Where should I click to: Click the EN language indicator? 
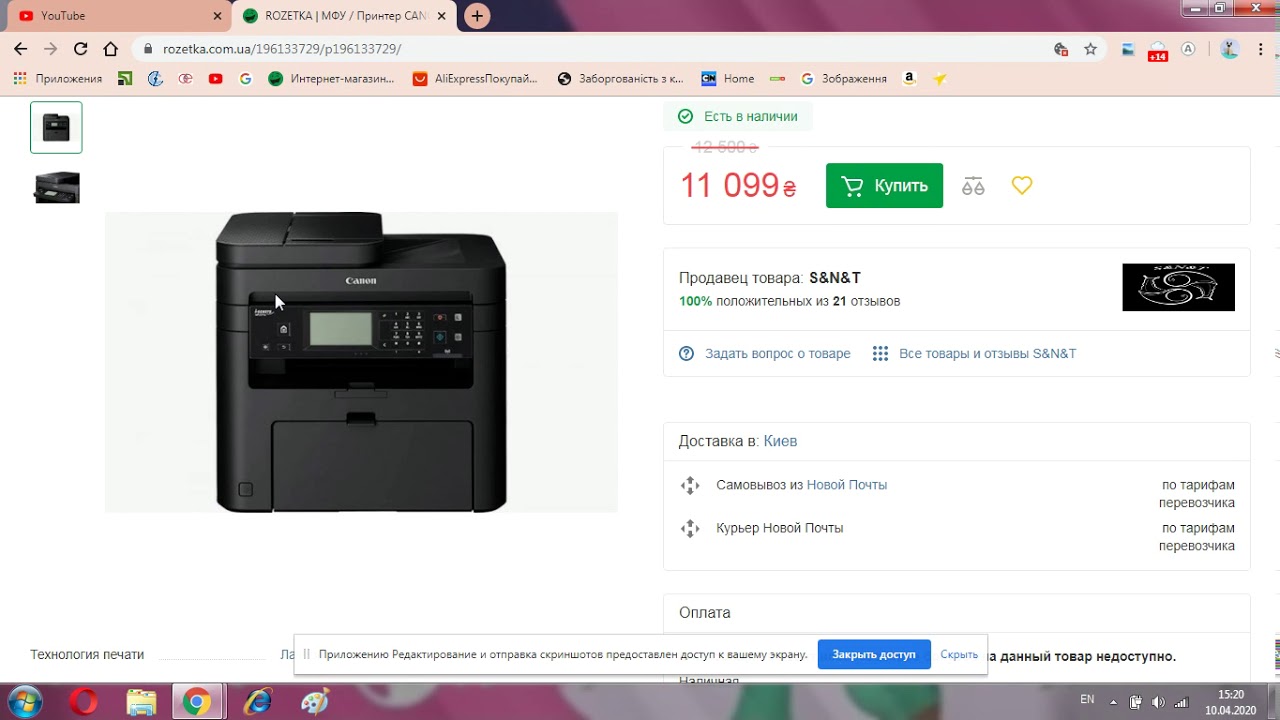pos(1087,700)
